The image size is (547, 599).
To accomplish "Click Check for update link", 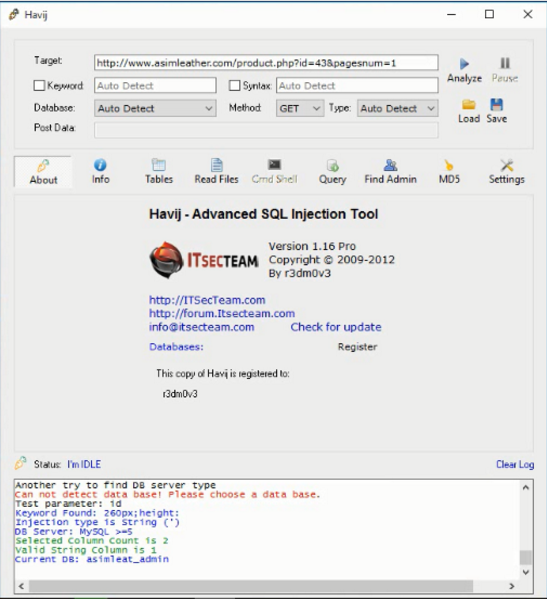I will [x=336, y=327].
